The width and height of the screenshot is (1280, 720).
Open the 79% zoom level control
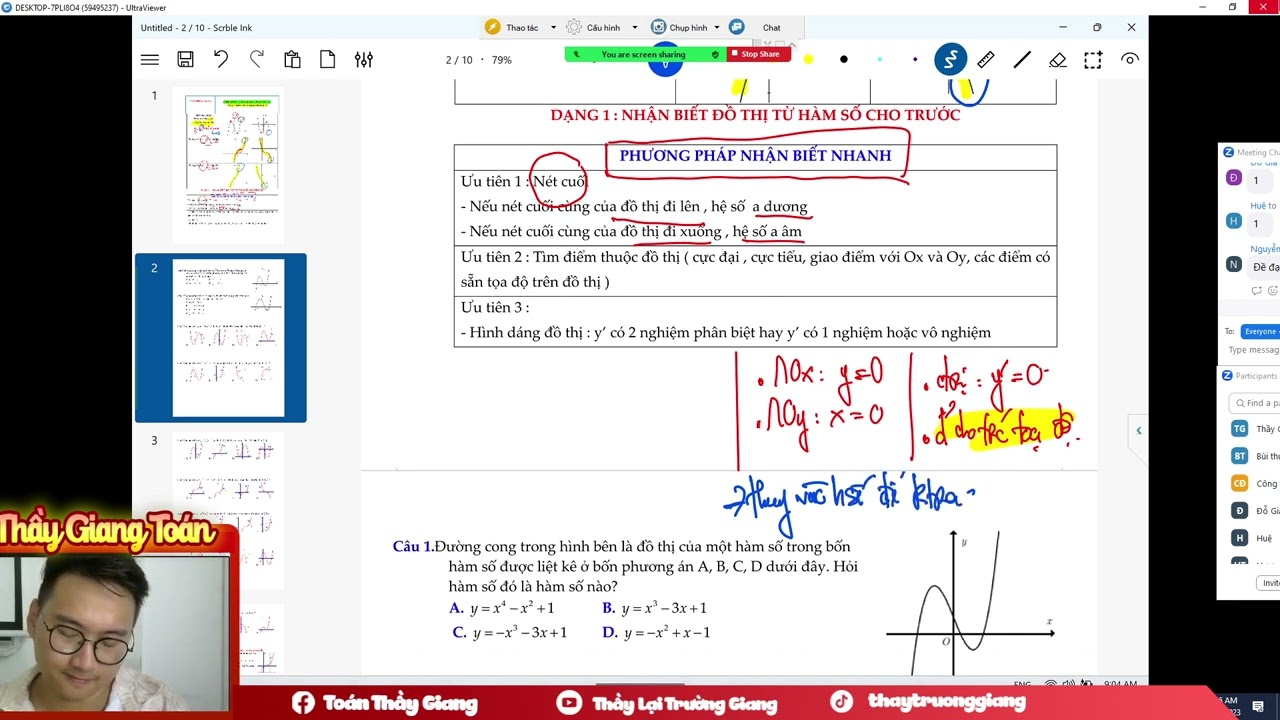click(x=501, y=60)
